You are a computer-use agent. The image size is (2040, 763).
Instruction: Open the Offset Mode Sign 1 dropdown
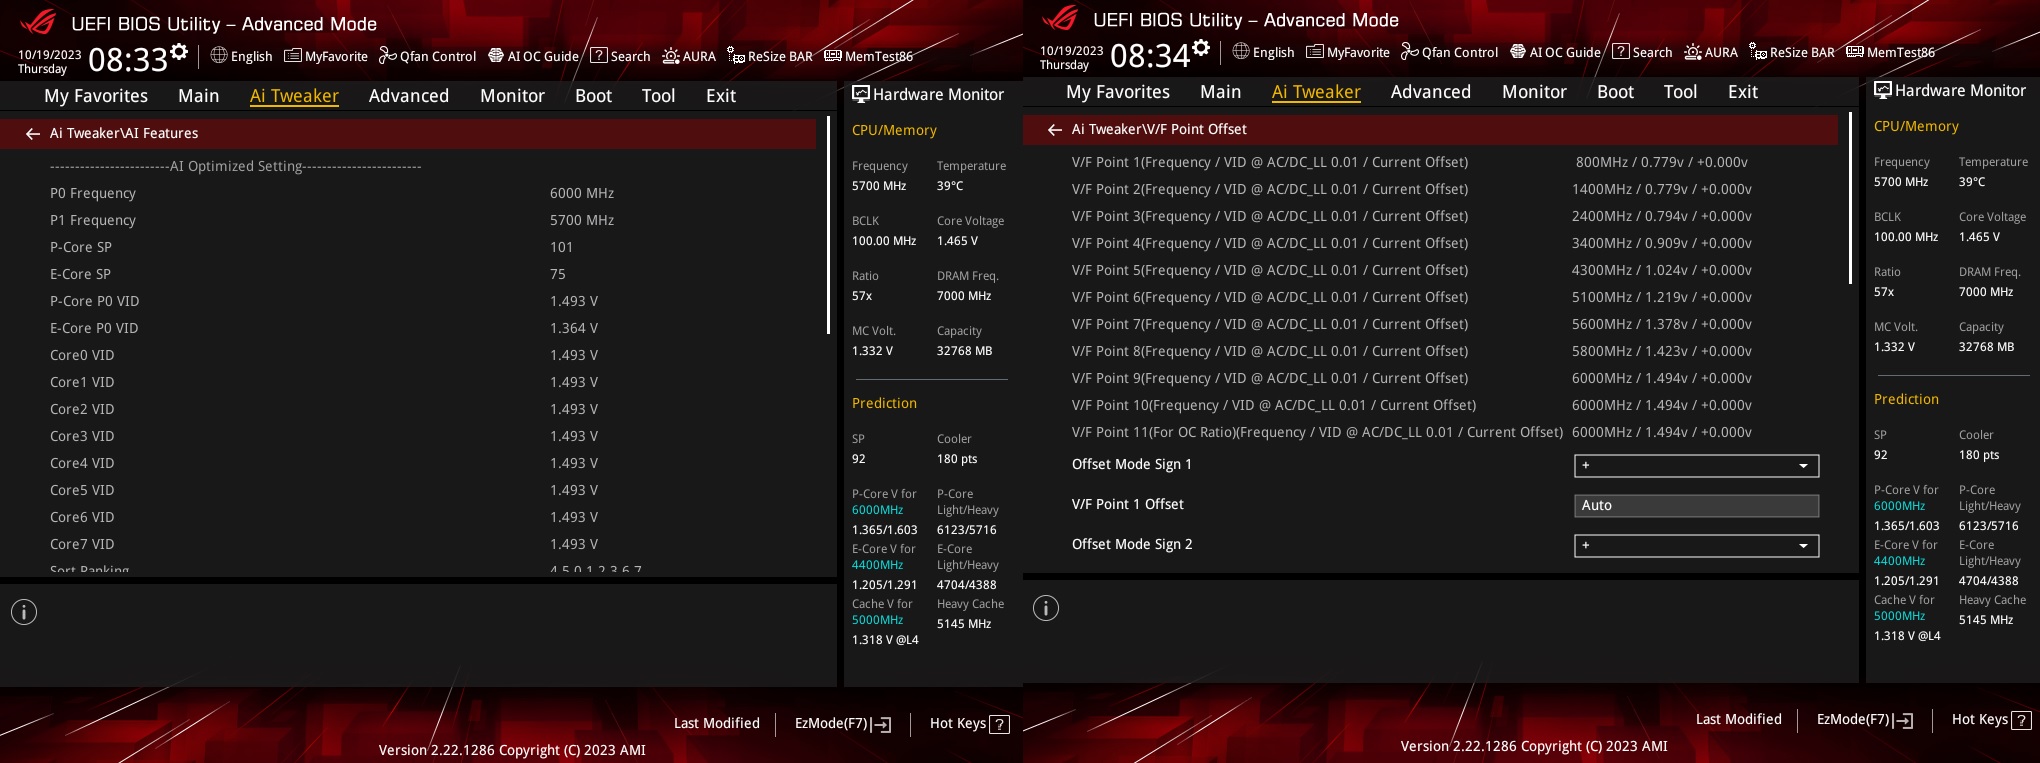point(1696,466)
